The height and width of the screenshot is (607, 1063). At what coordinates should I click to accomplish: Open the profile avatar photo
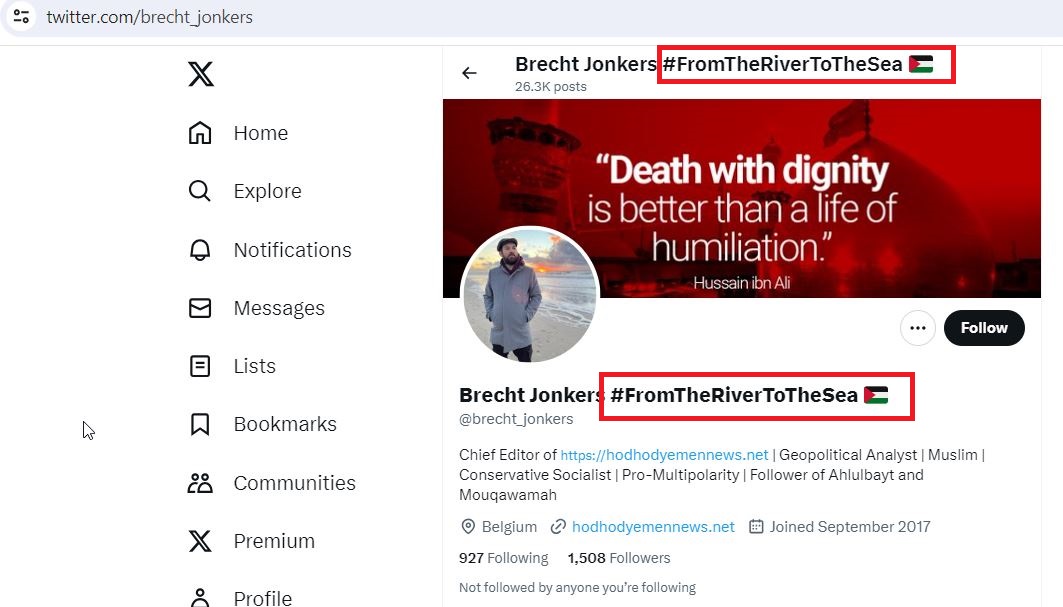coord(529,296)
